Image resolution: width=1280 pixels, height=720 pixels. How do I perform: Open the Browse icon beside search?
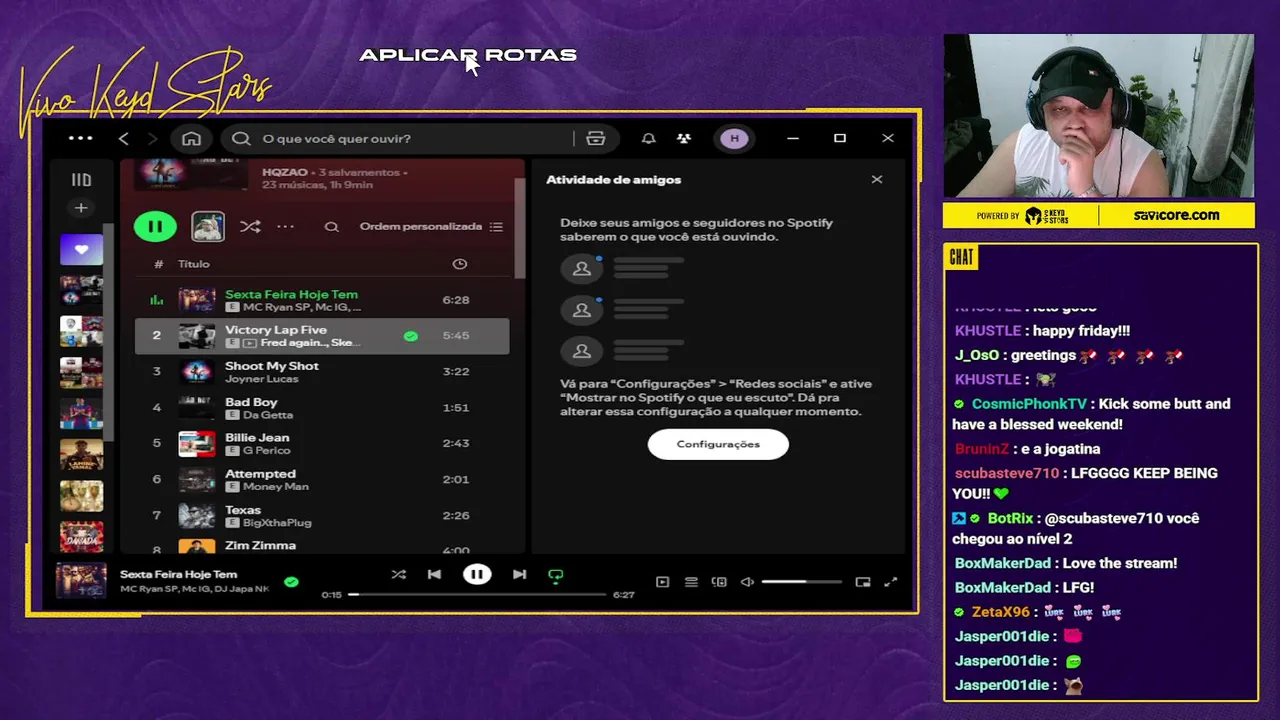pos(596,138)
